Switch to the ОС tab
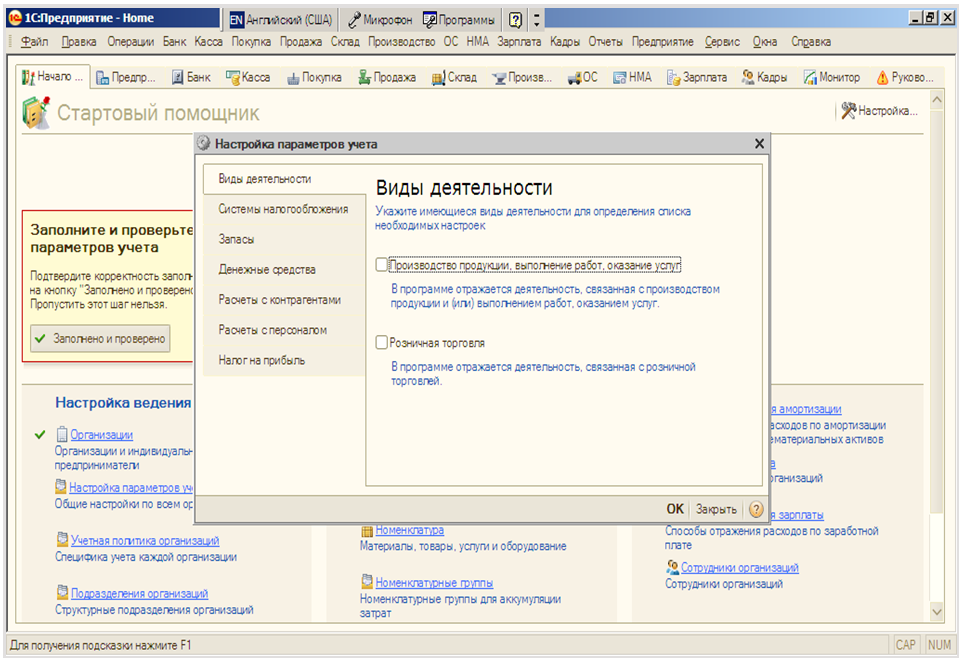This screenshot has height=658, width=959. coord(582,77)
